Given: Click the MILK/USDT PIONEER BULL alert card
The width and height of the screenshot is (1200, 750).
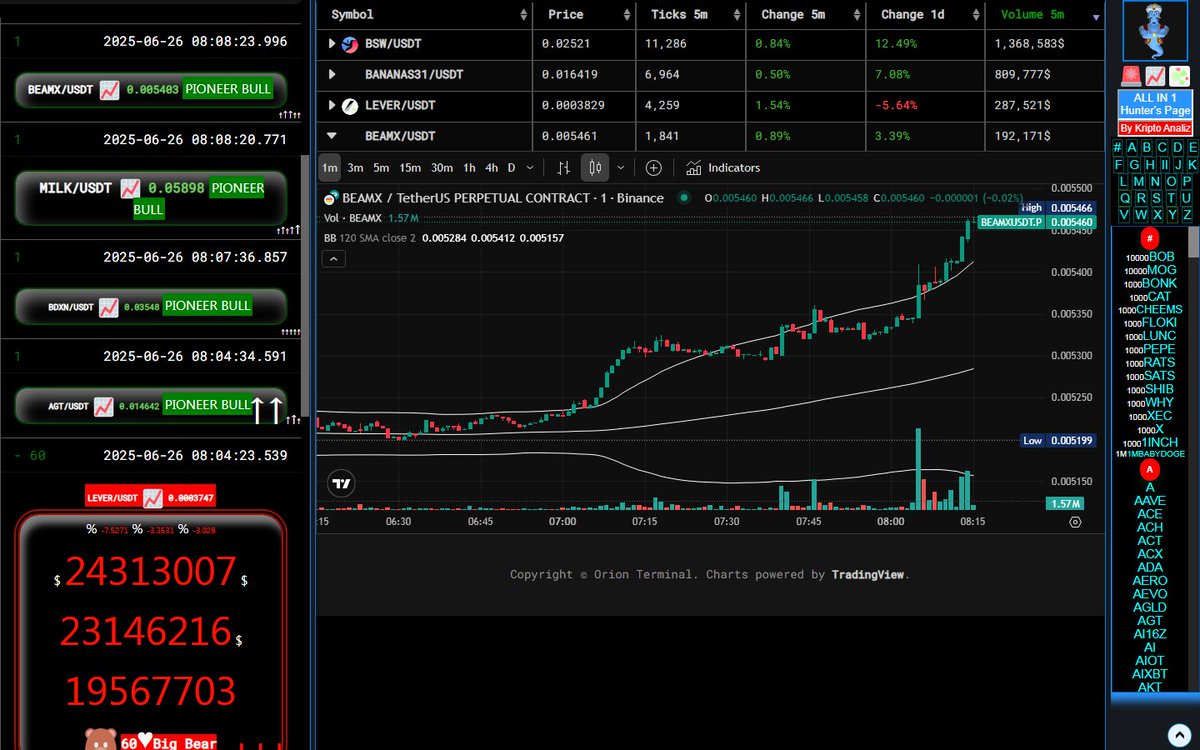Looking at the screenshot, I should [151, 197].
